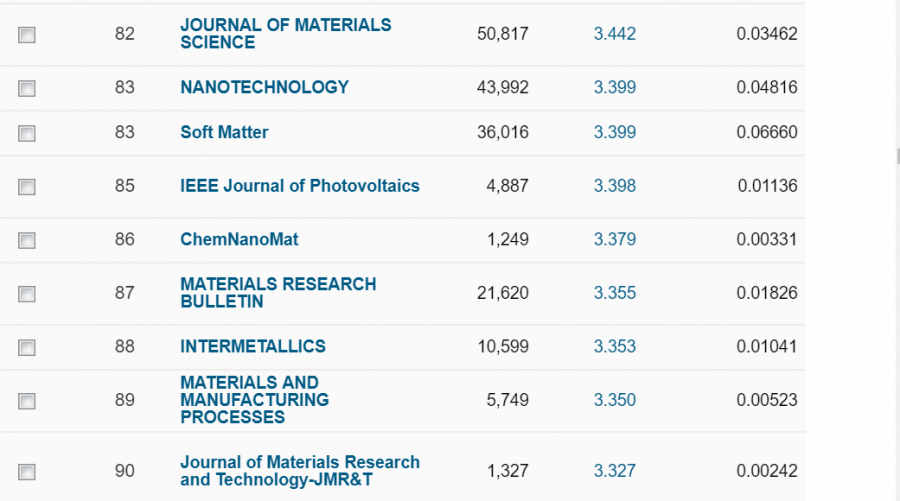Tick the Nanotechnology row checkbox
The width and height of the screenshot is (900, 501).
(x=27, y=88)
